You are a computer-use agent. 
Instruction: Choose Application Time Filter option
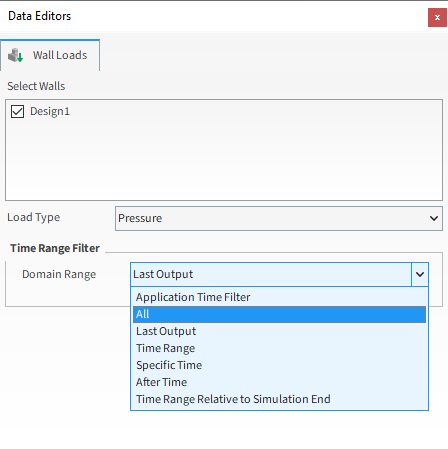279,297
